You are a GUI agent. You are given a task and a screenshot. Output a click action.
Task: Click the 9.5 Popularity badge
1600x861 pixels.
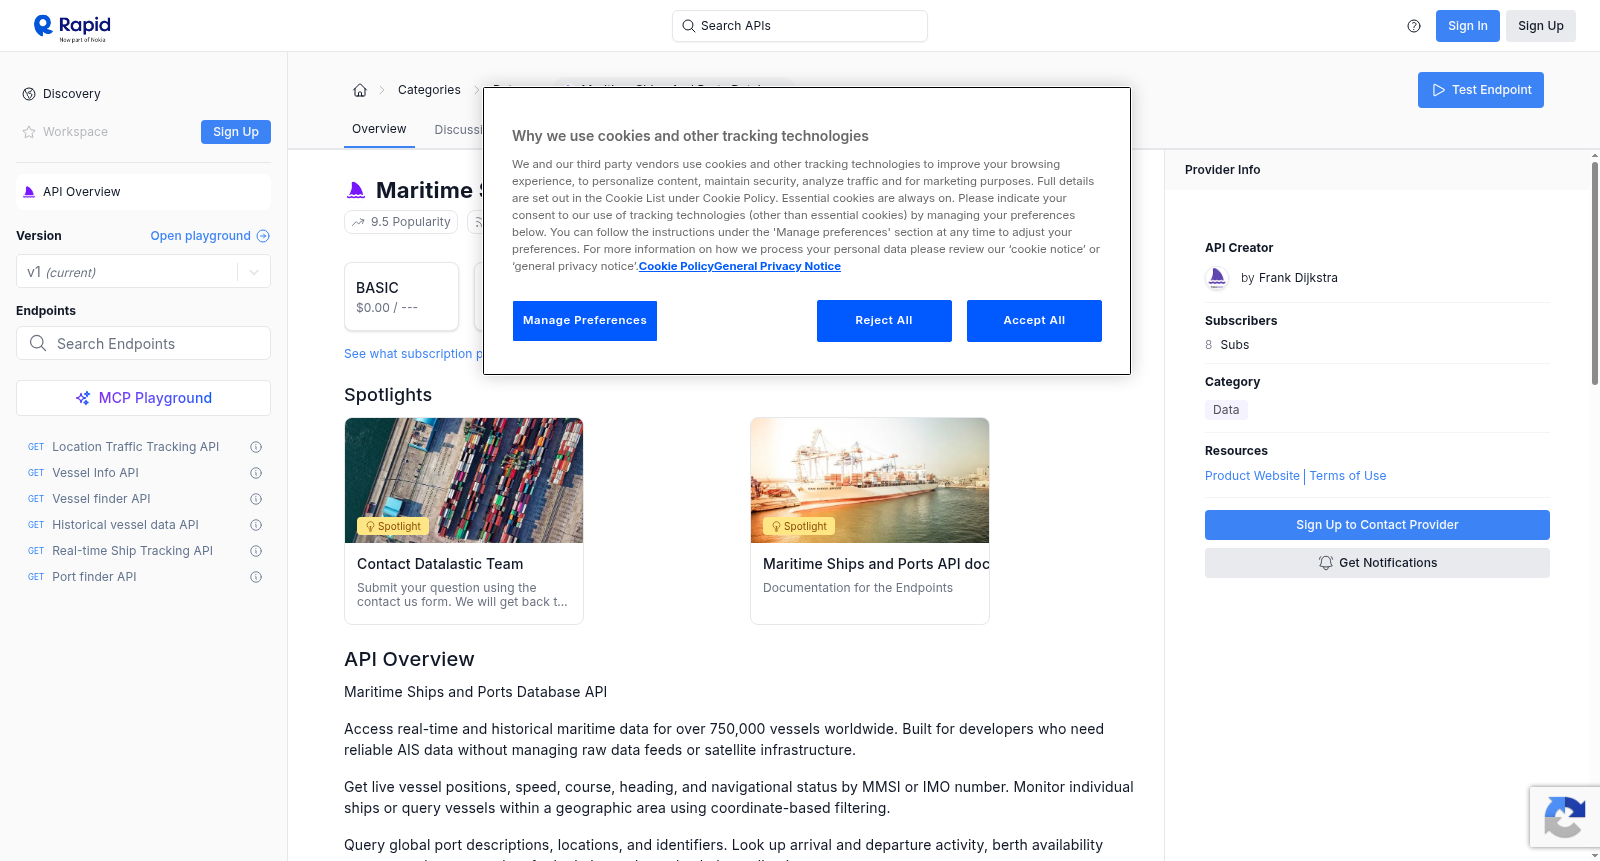[401, 222]
